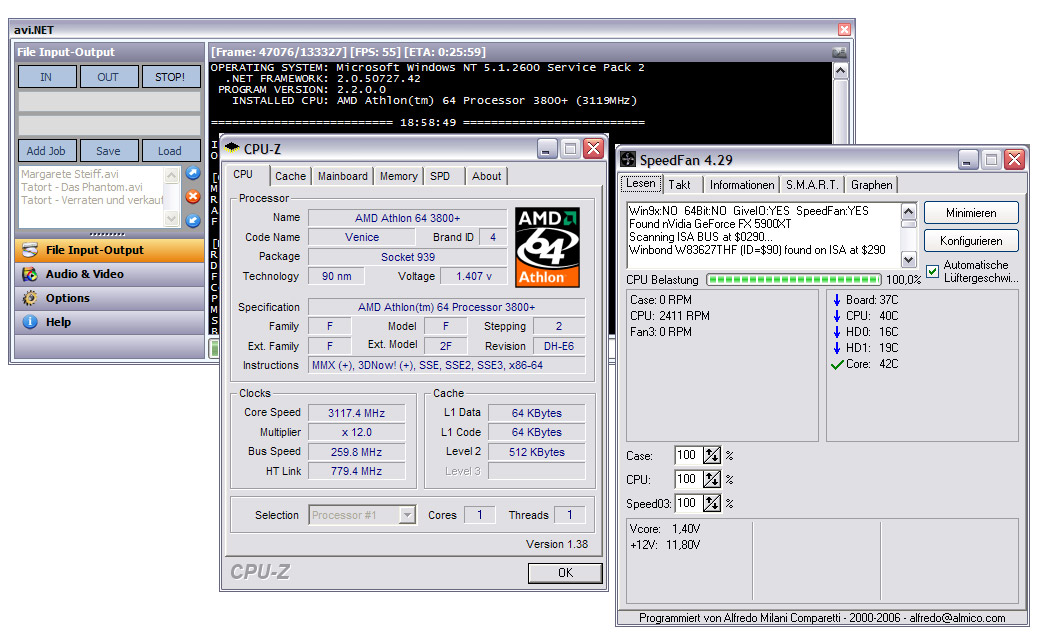
Task: Switch to Lesen tab in SpeedFan
Action: [641, 183]
